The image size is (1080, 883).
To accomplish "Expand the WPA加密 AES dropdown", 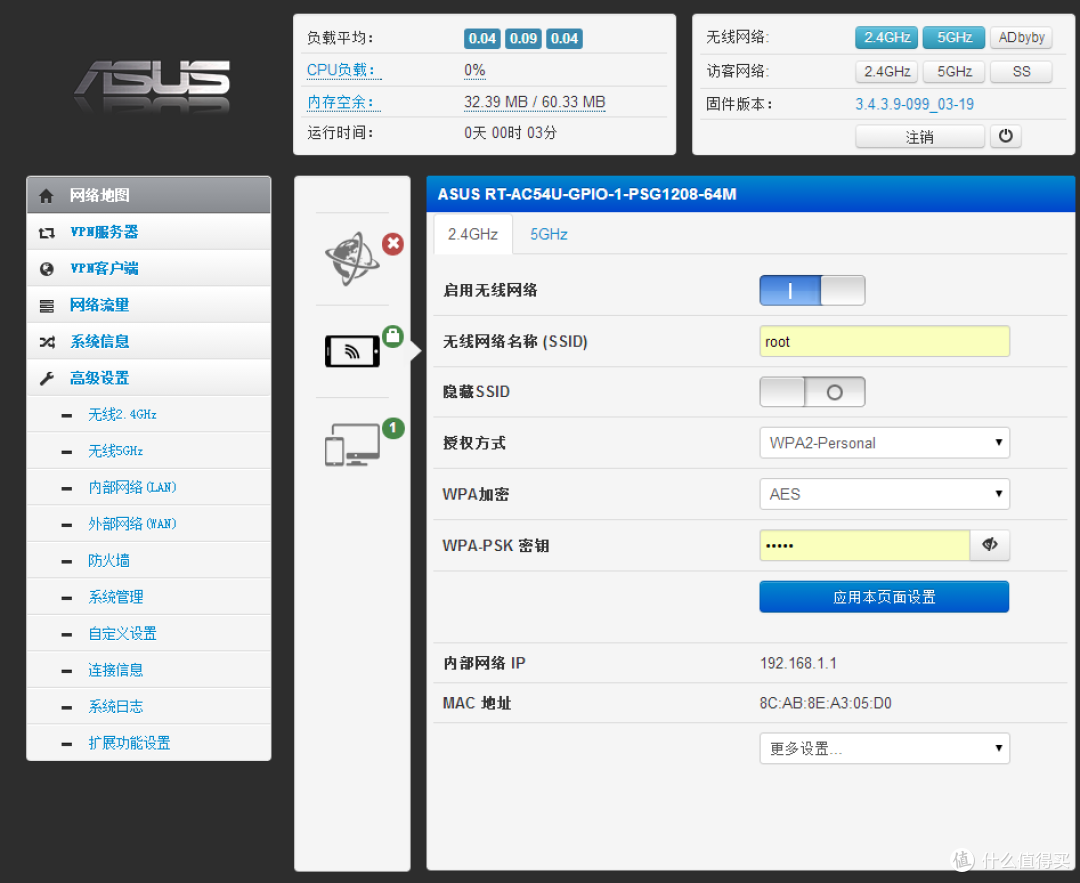I will tap(884, 494).
